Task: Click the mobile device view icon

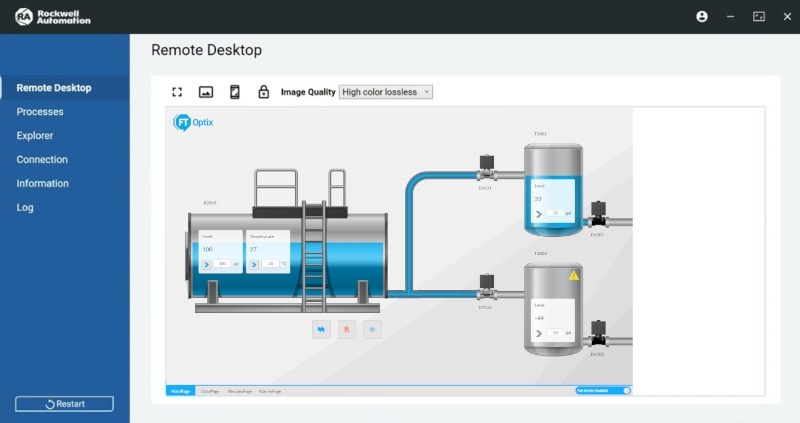Action: point(235,92)
